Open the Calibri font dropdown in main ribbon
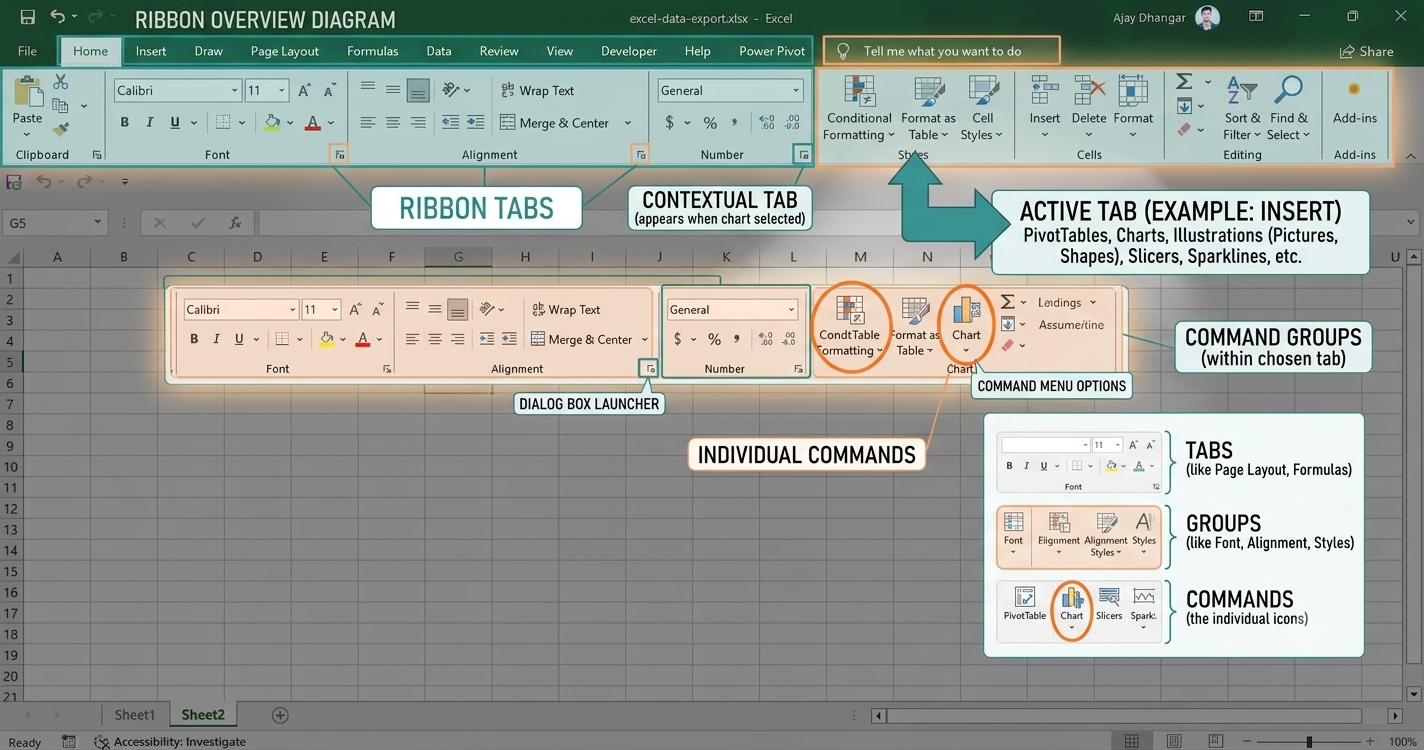Screen dimensions: 1424x750 [x=234, y=90]
